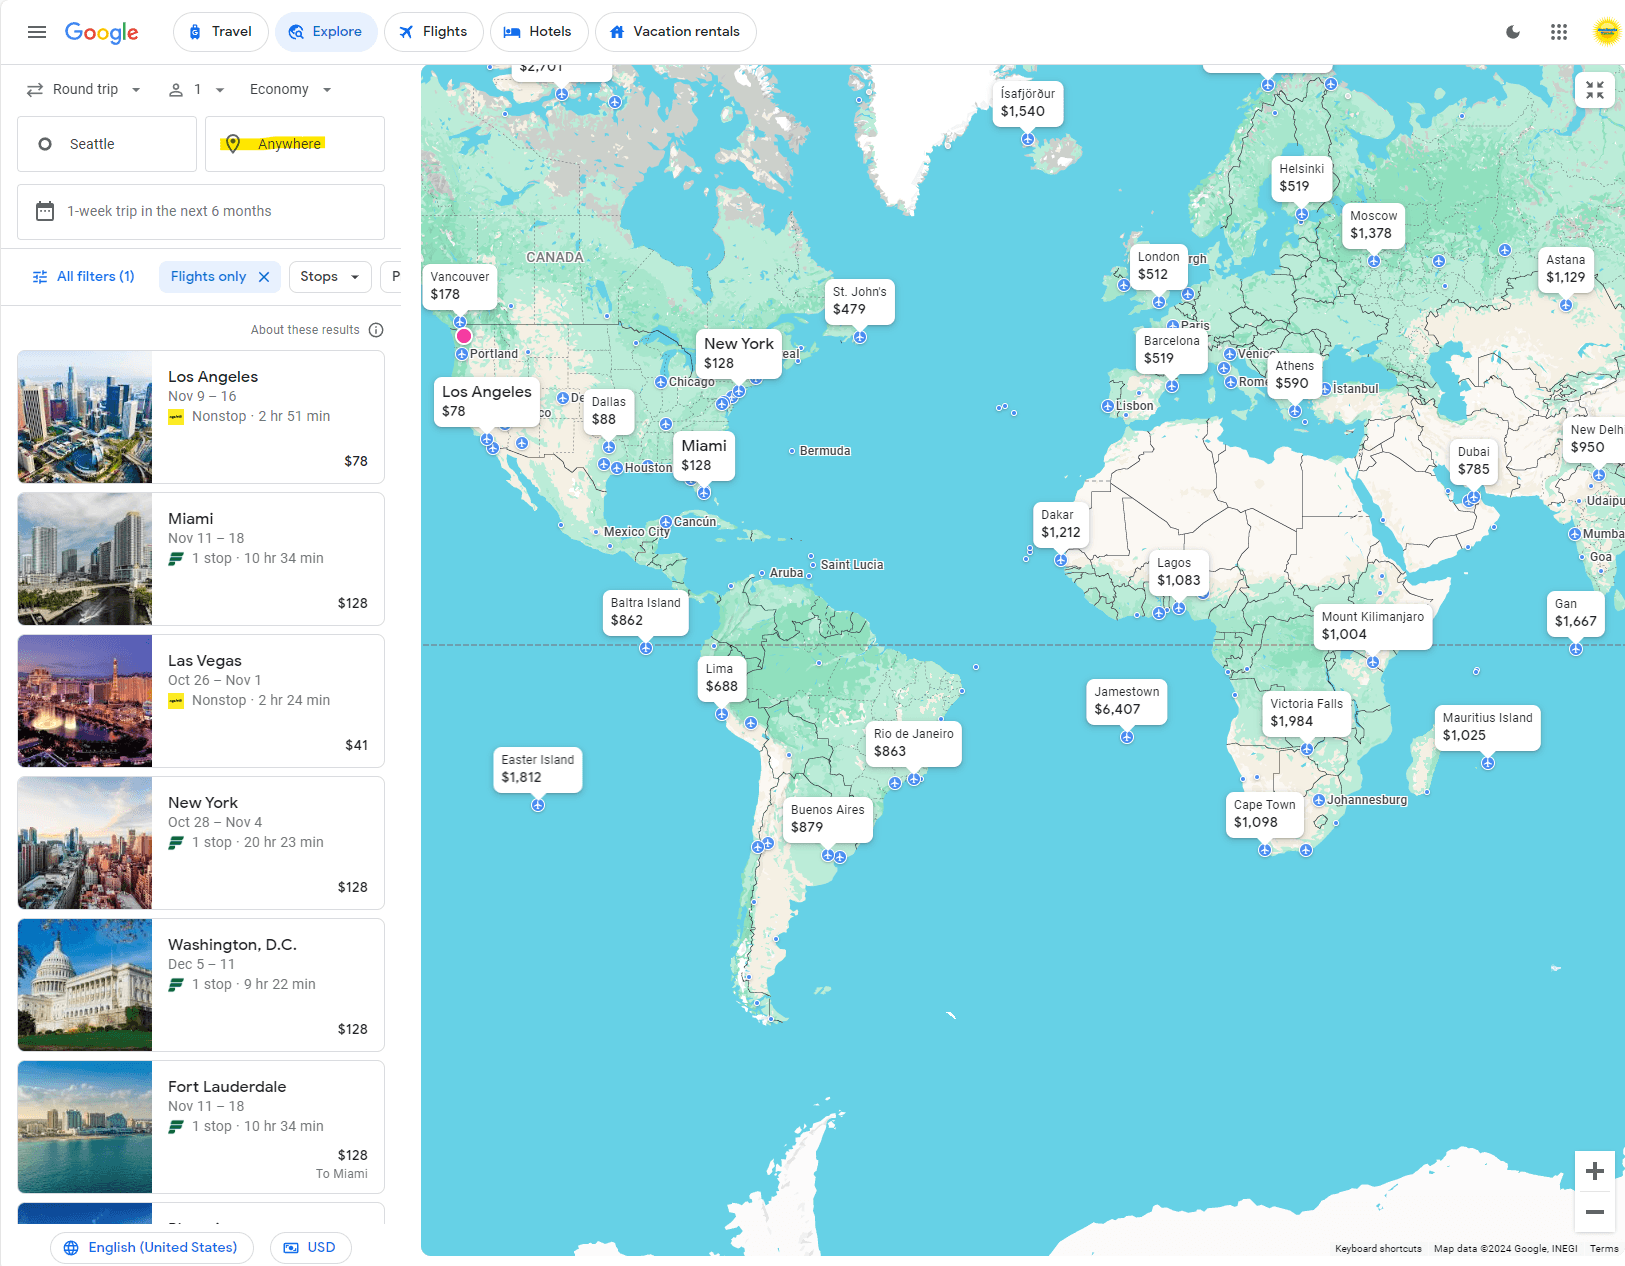The height and width of the screenshot is (1266, 1625).
Task: Toggle dark mode with the moon icon
Action: tap(1512, 31)
